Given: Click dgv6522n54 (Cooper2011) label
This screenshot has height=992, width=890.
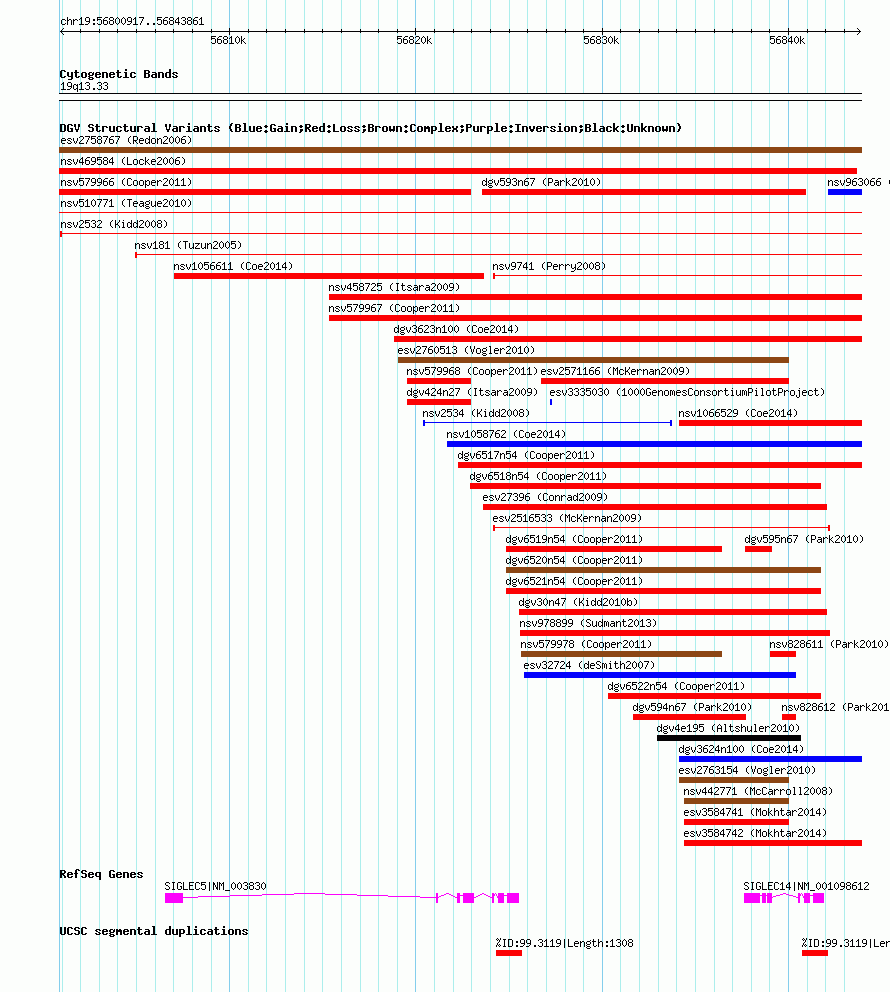Looking at the screenshot, I should coord(676,686).
